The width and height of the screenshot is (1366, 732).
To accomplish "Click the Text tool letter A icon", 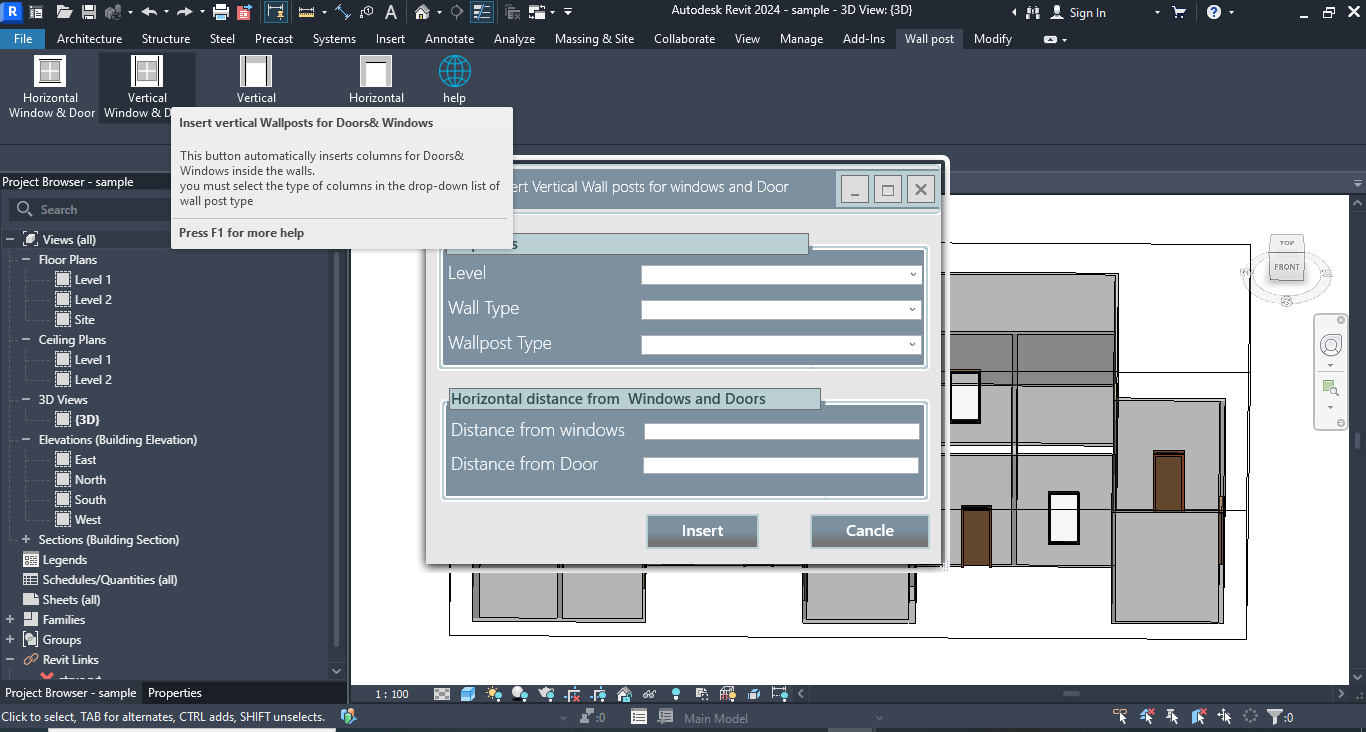I will click(390, 13).
